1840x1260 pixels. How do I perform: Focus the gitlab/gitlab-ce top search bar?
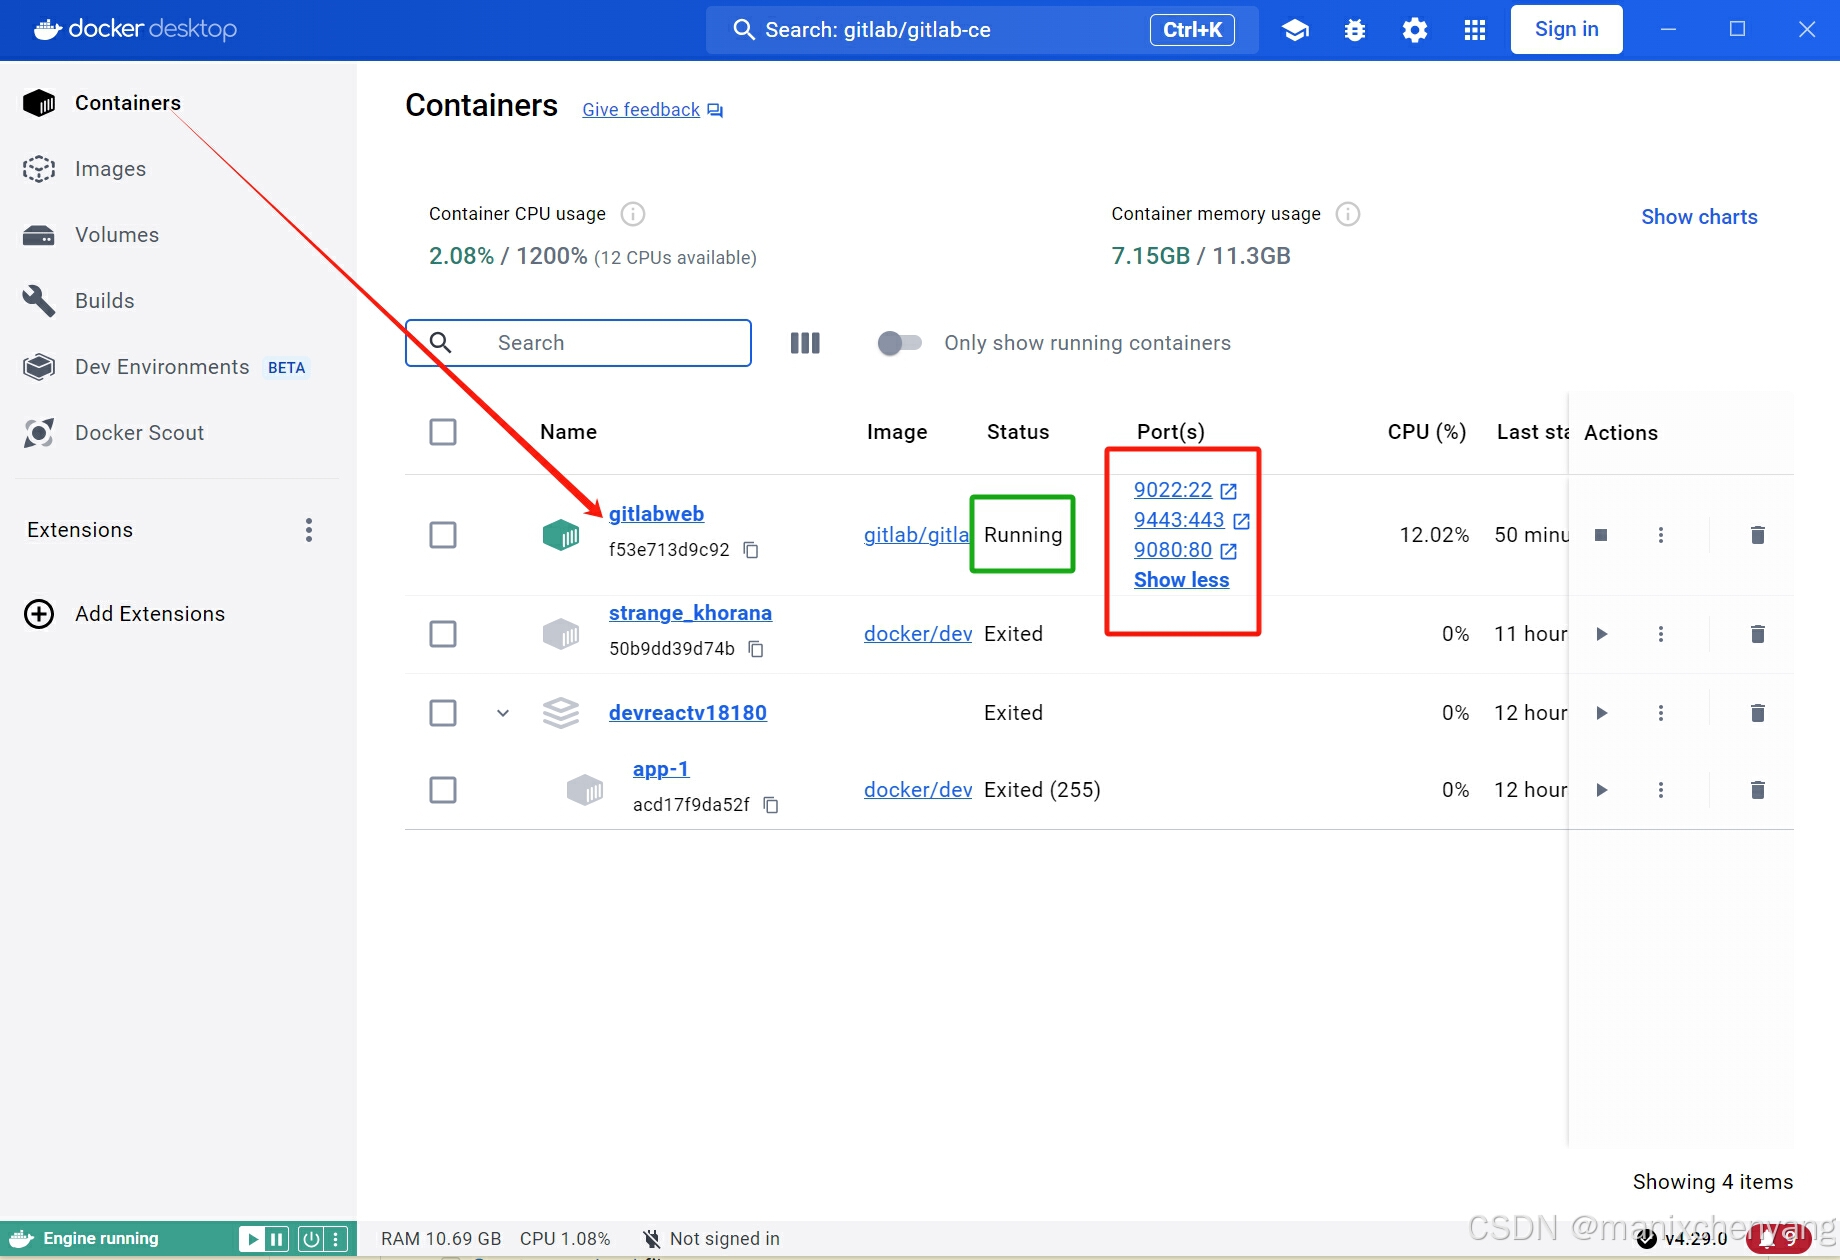click(982, 30)
